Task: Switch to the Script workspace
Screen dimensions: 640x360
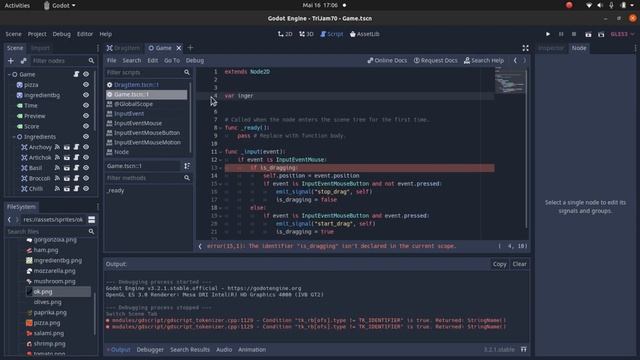Action: point(331,34)
